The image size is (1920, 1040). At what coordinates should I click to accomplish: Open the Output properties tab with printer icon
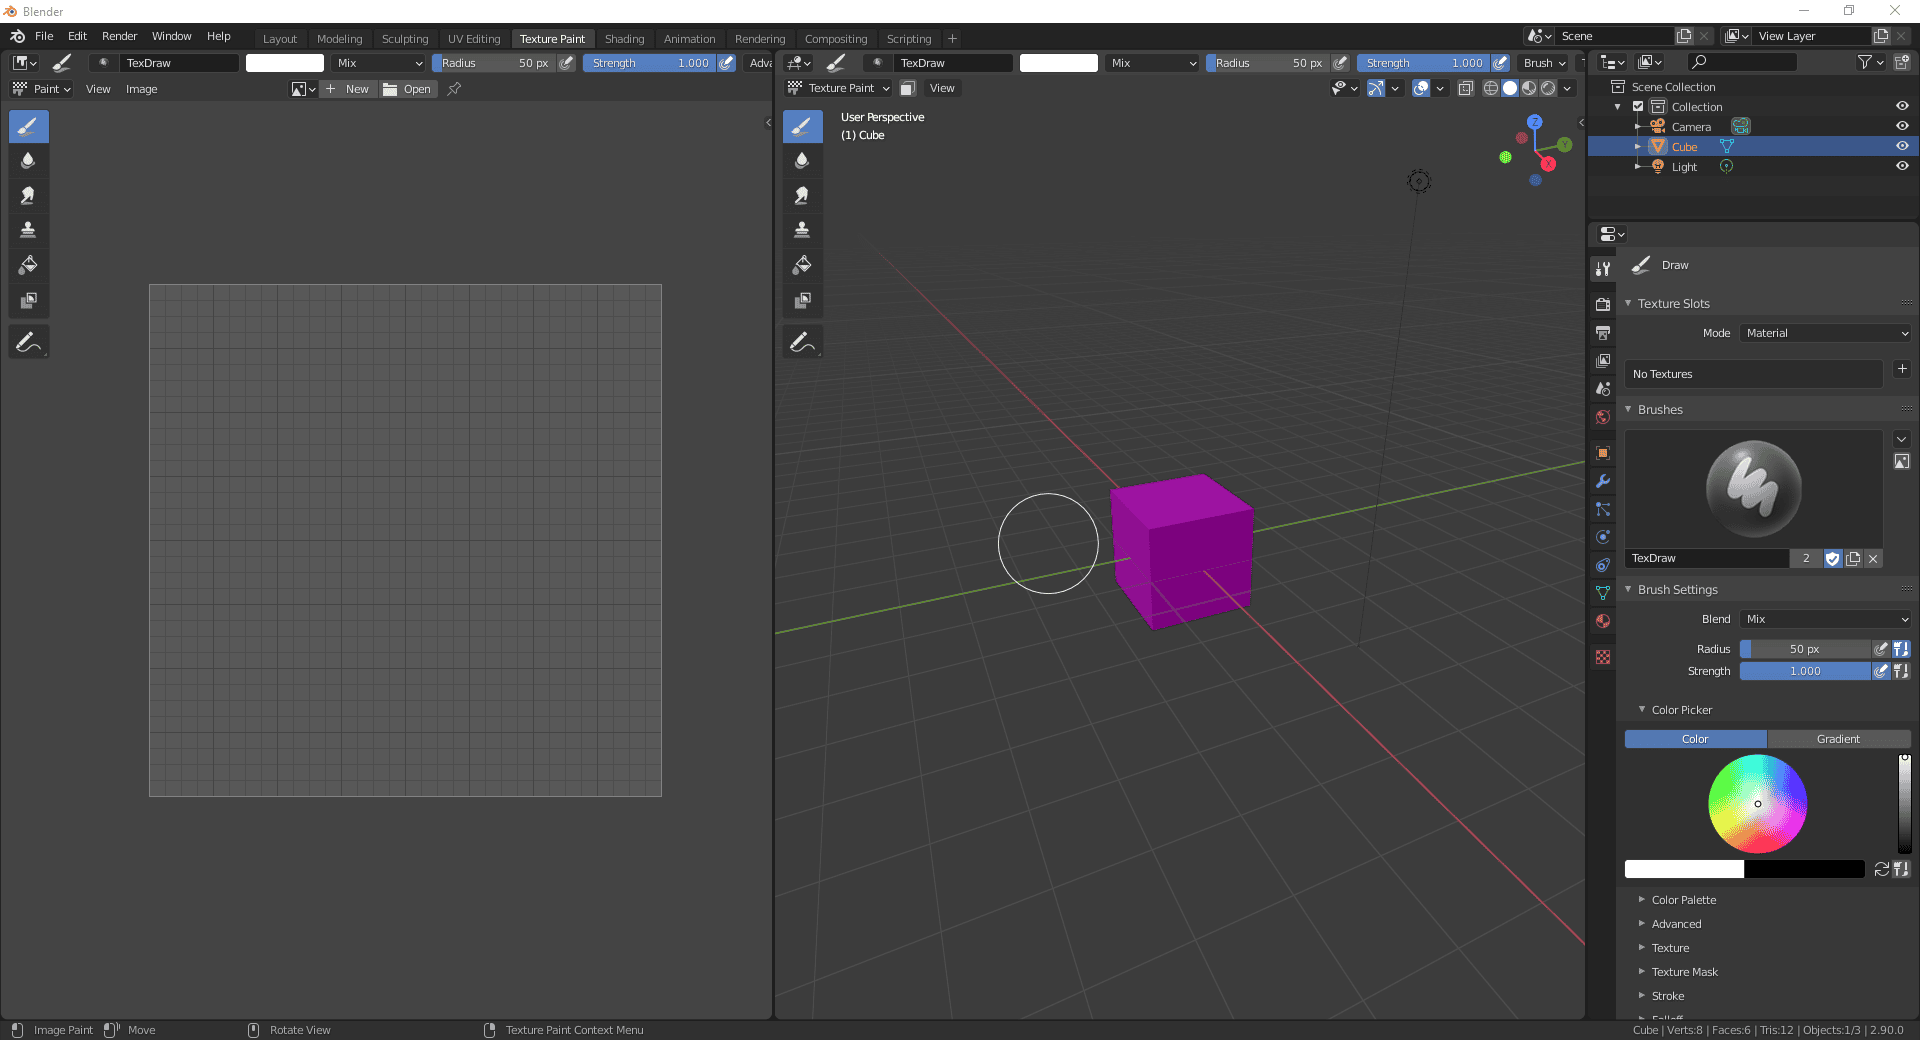(x=1602, y=333)
